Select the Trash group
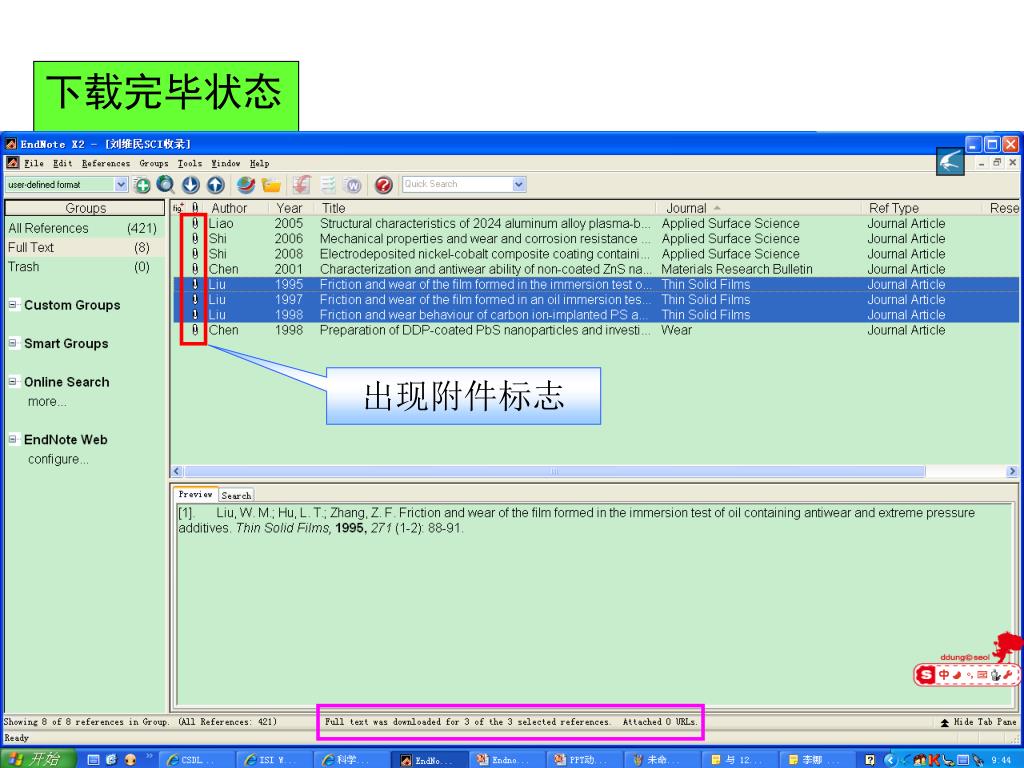 tap(84, 266)
